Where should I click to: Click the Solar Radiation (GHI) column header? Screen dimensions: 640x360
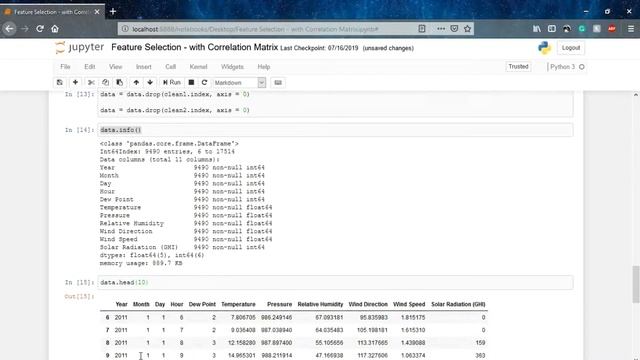[x=458, y=304]
